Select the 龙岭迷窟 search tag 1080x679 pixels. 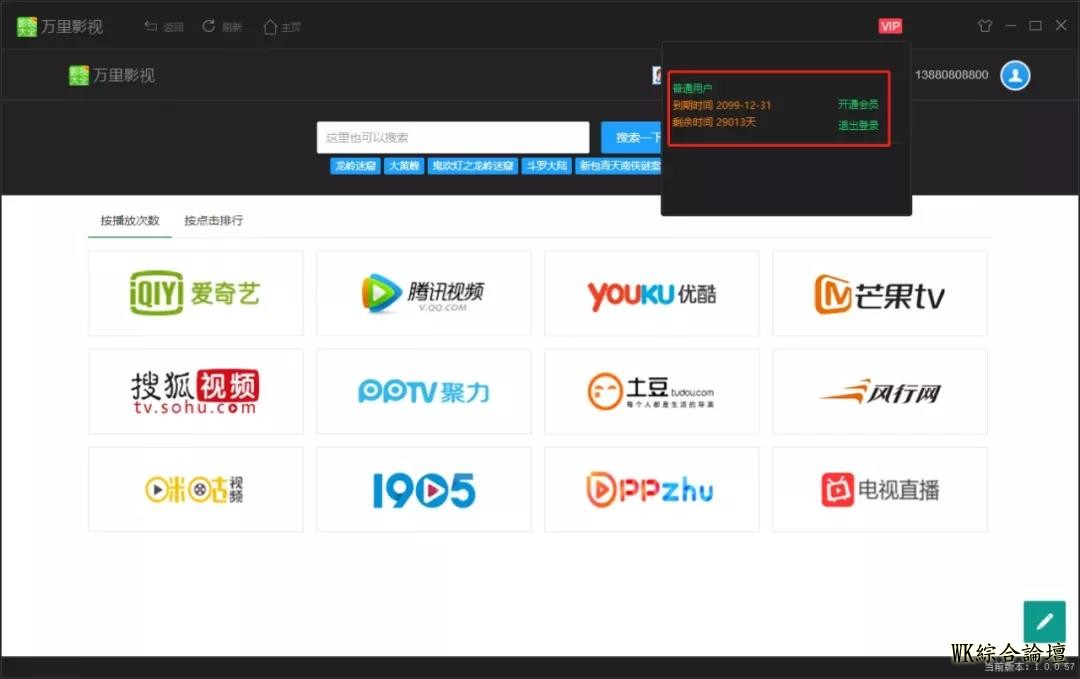(355, 166)
